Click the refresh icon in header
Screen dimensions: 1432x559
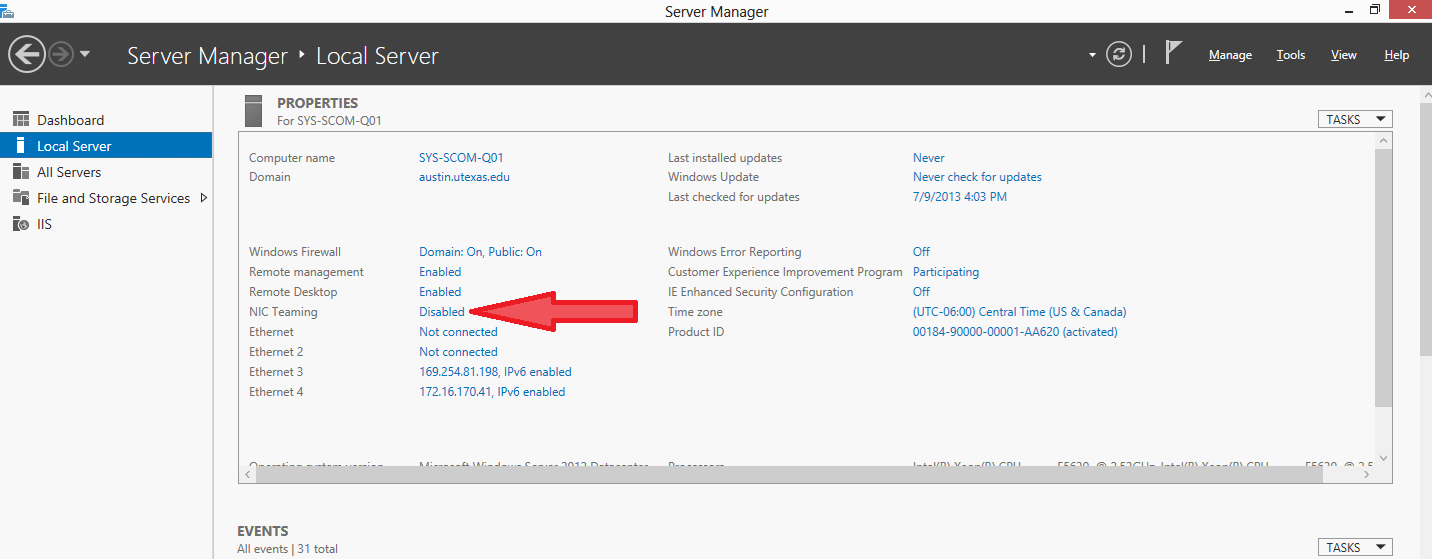[1119, 55]
